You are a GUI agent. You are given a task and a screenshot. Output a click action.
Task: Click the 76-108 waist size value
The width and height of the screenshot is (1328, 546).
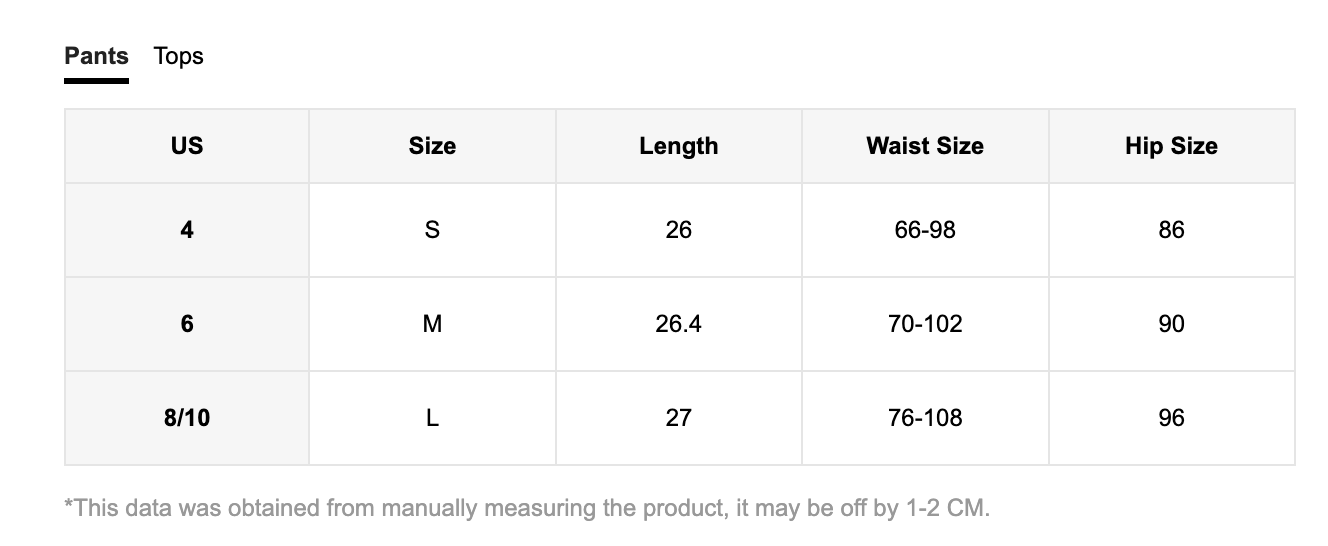[925, 417]
